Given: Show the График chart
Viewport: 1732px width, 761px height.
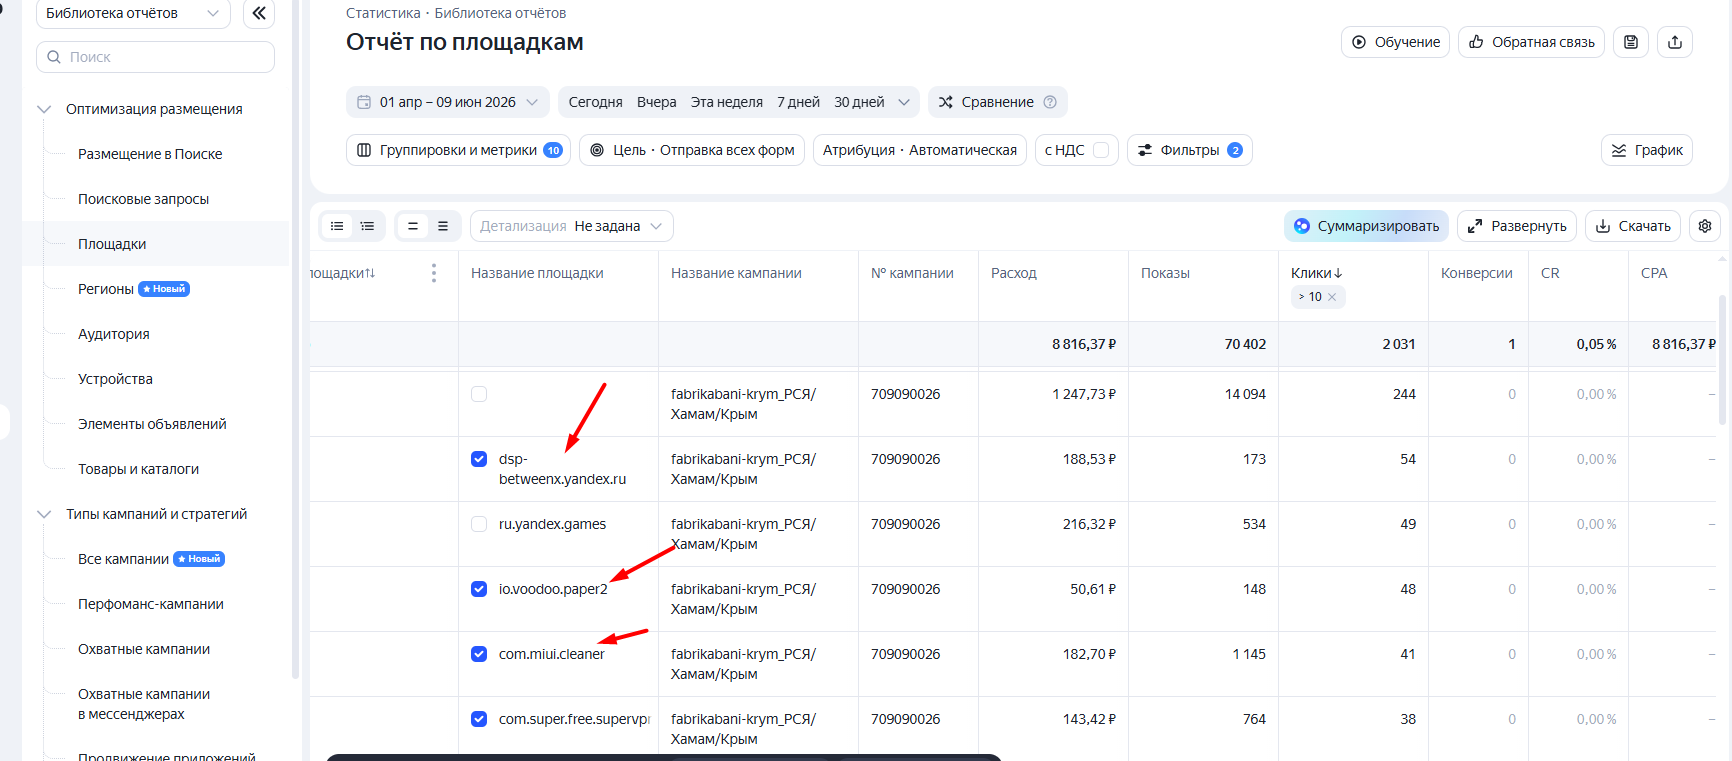Looking at the screenshot, I should pyautogui.click(x=1647, y=150).
